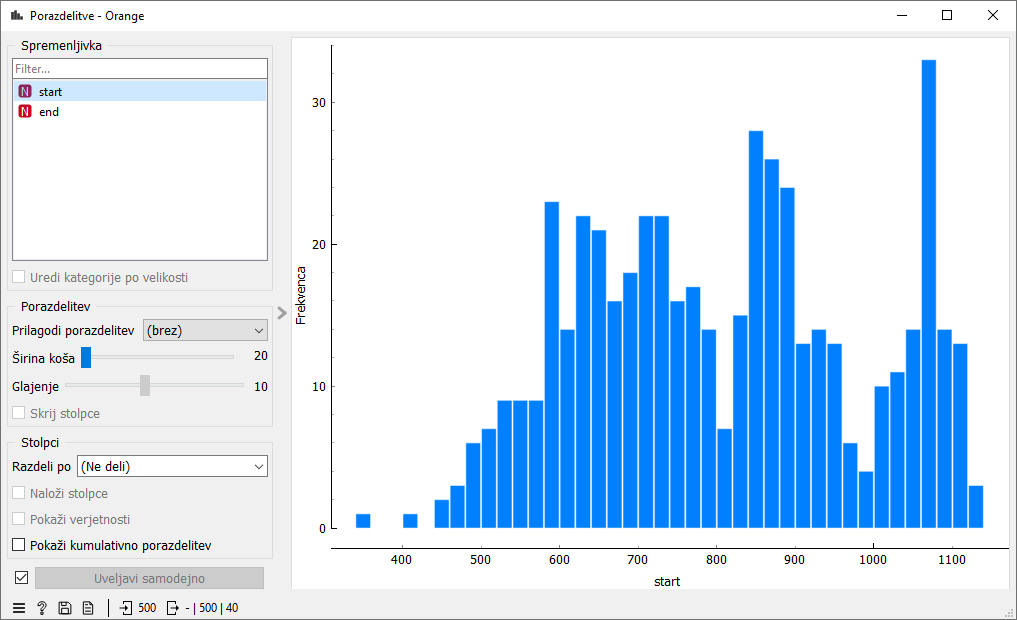Click the output data arrow icon
Viewport: 1017px width, 620px height.
[x=172, y=608]
